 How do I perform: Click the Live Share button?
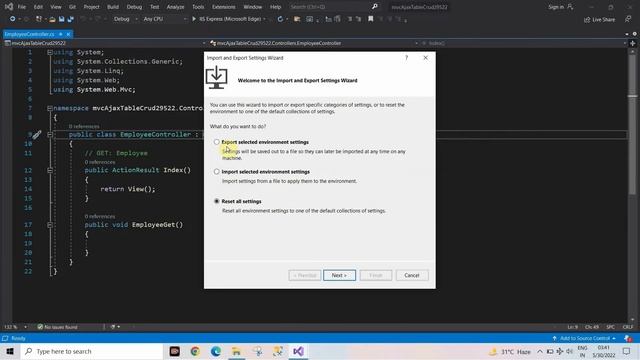point(599,19)
